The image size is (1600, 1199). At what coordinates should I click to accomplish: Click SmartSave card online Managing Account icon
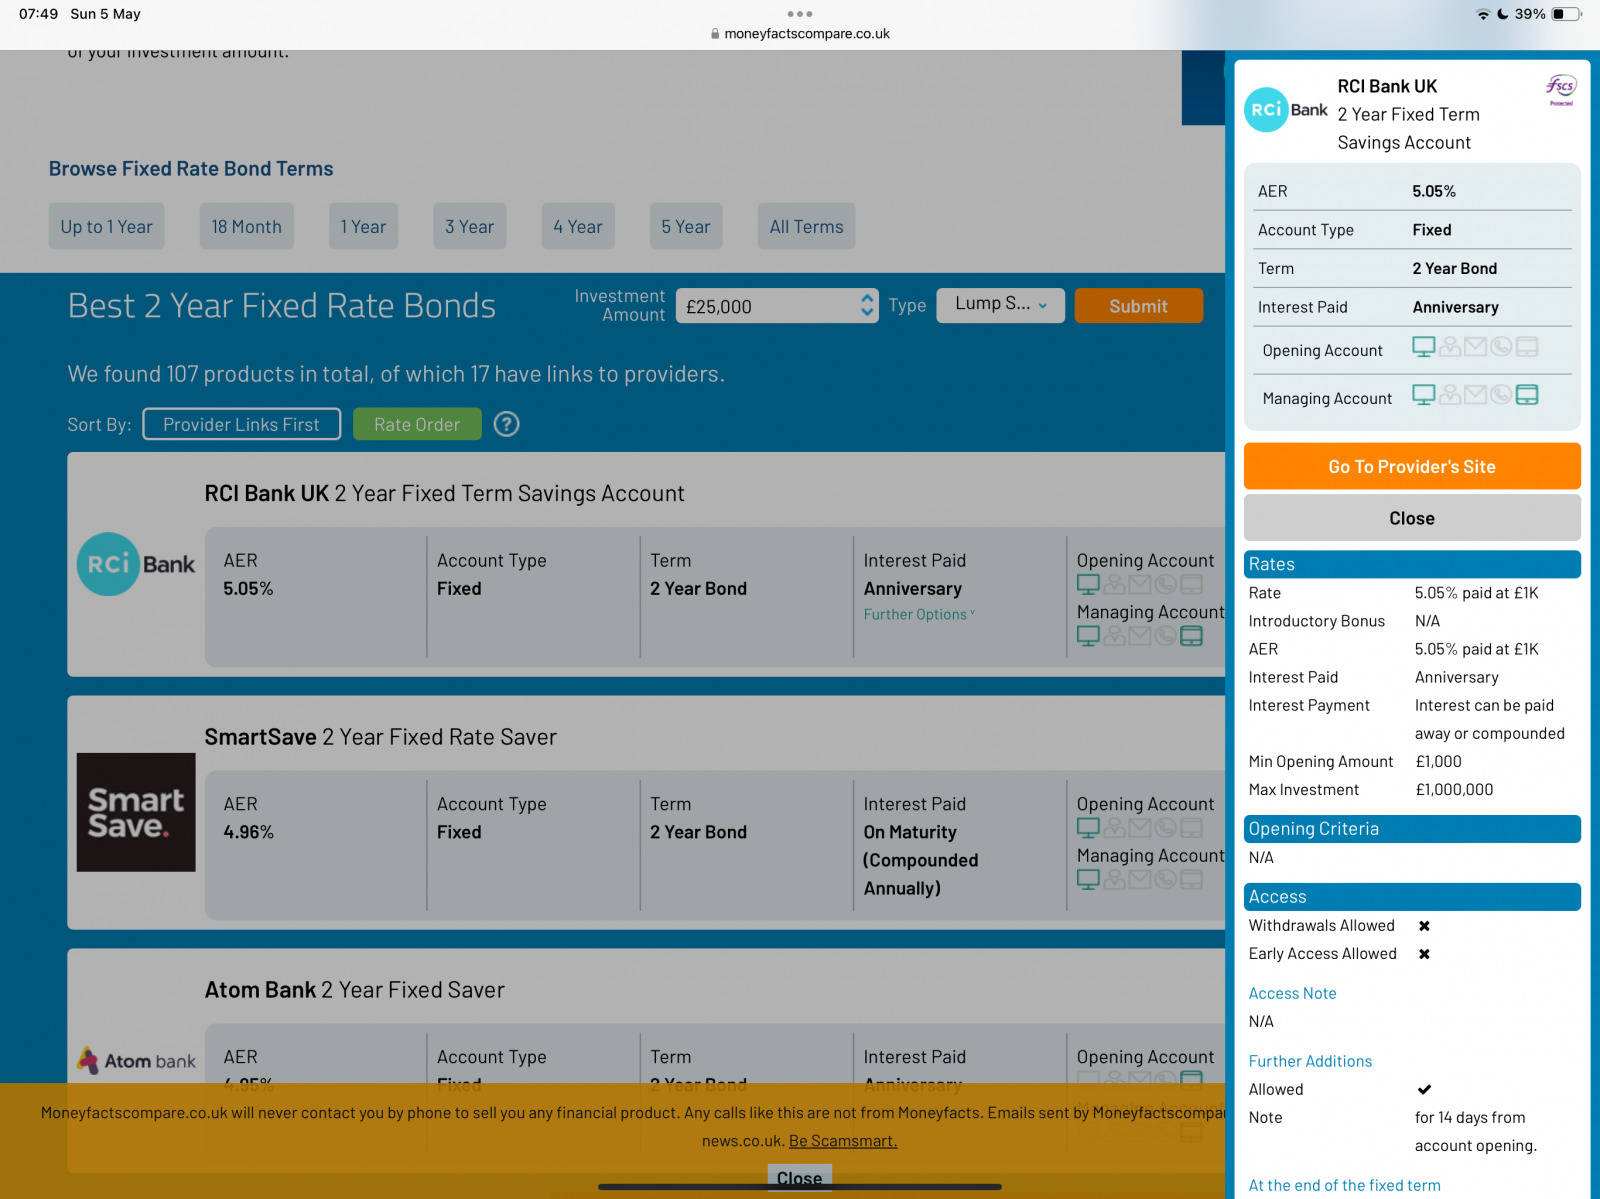(1088, 880)
